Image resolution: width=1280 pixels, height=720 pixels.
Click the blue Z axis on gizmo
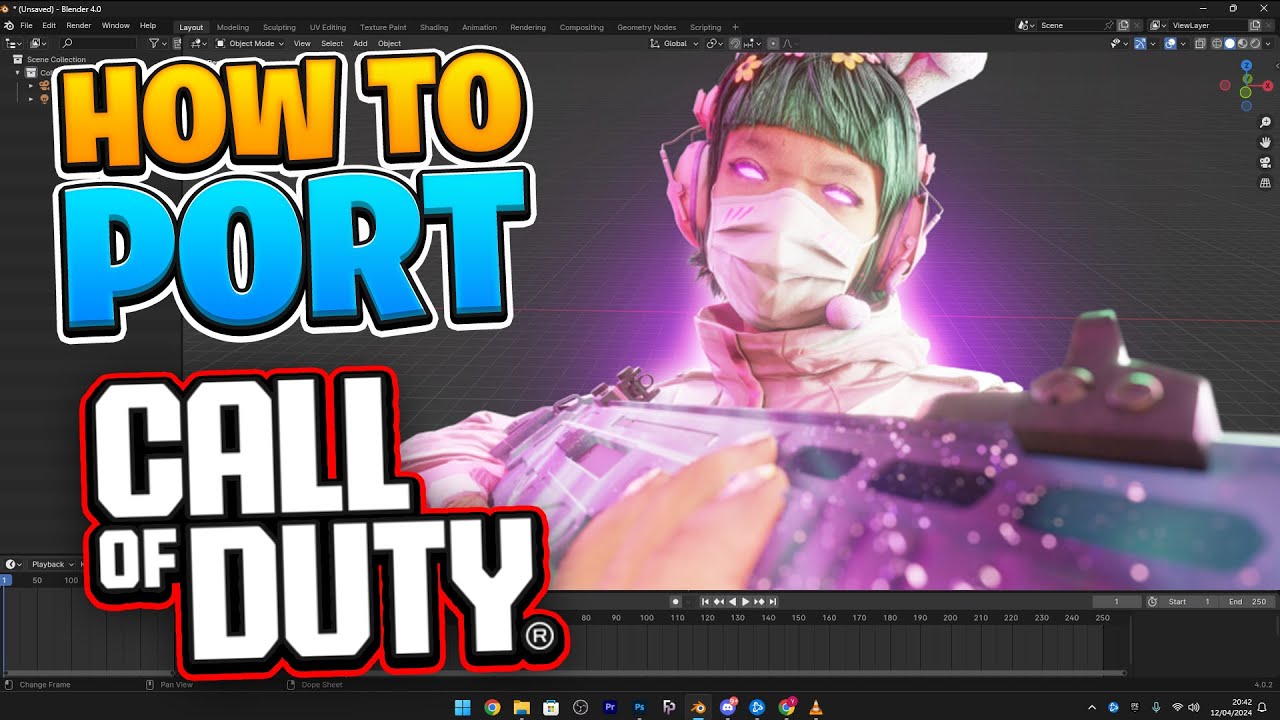pyautogui.click(x=1246, y=65)
